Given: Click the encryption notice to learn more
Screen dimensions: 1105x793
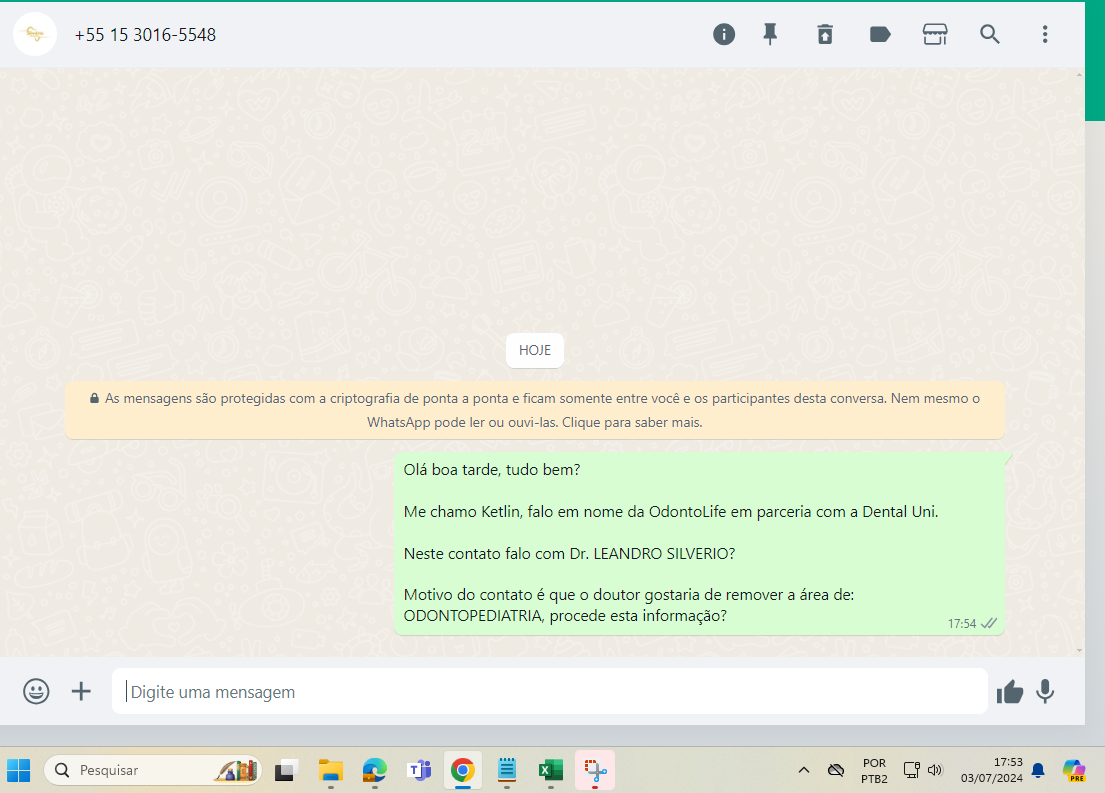Looking at the screenshot, I should 535,410.
